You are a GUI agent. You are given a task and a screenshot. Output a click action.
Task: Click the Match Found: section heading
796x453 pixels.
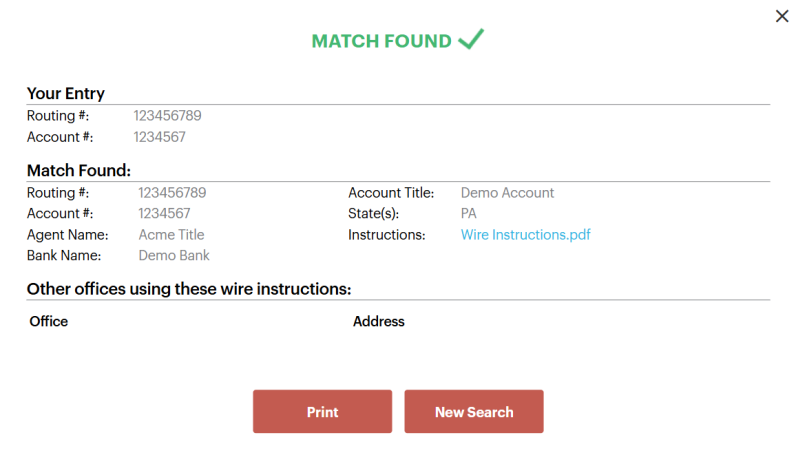click(79, 171)
